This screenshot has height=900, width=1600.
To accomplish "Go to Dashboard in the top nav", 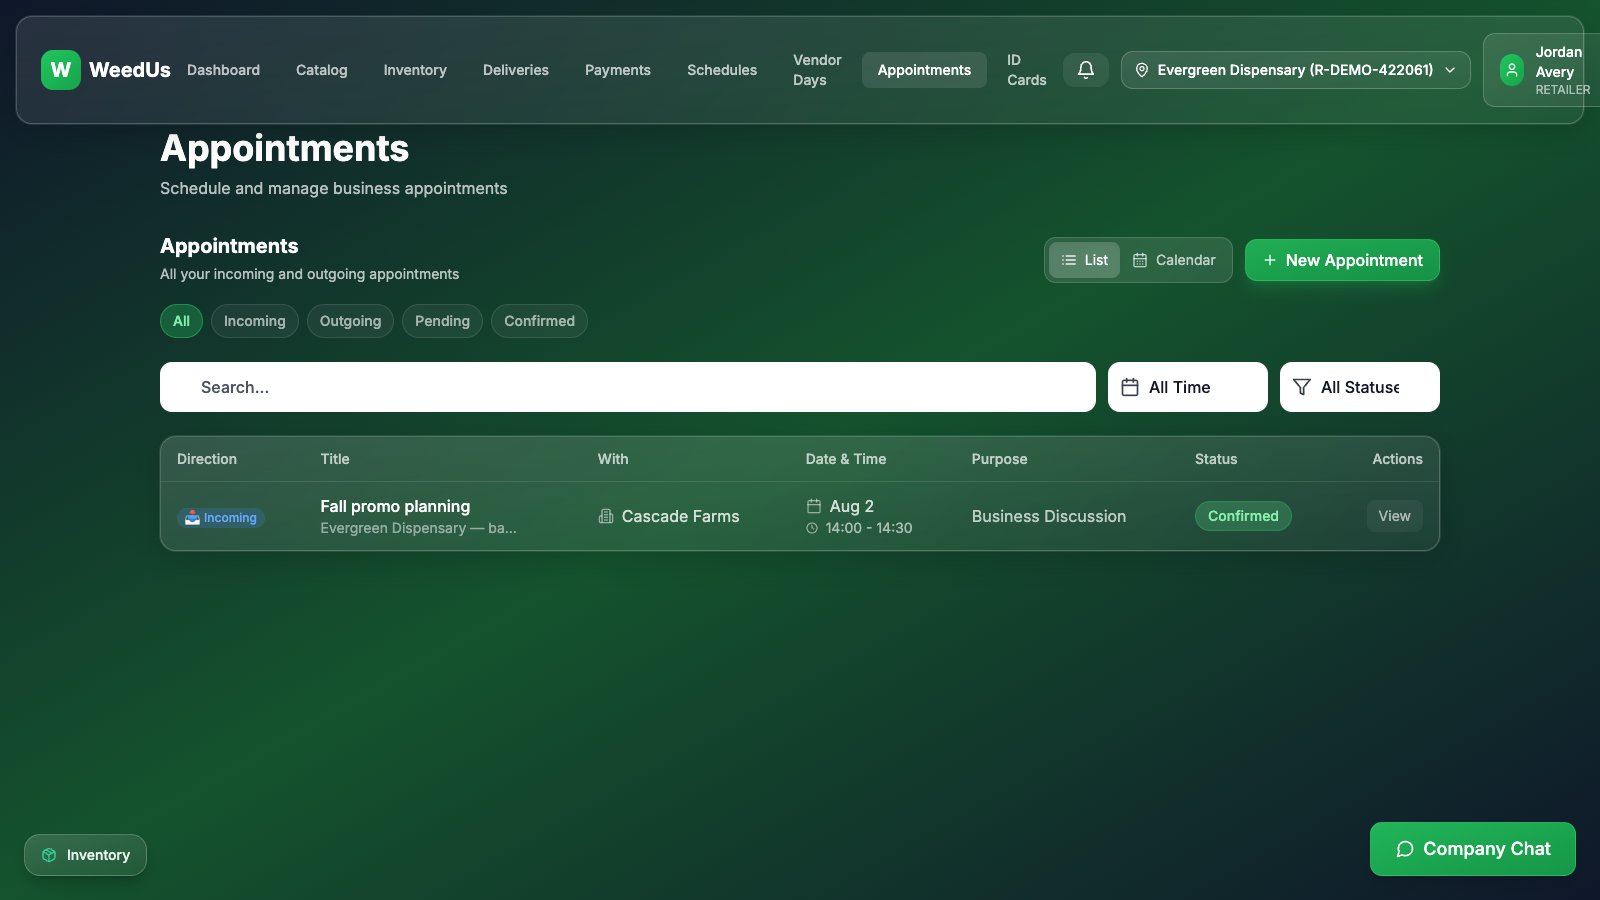I will coord(223,70).
